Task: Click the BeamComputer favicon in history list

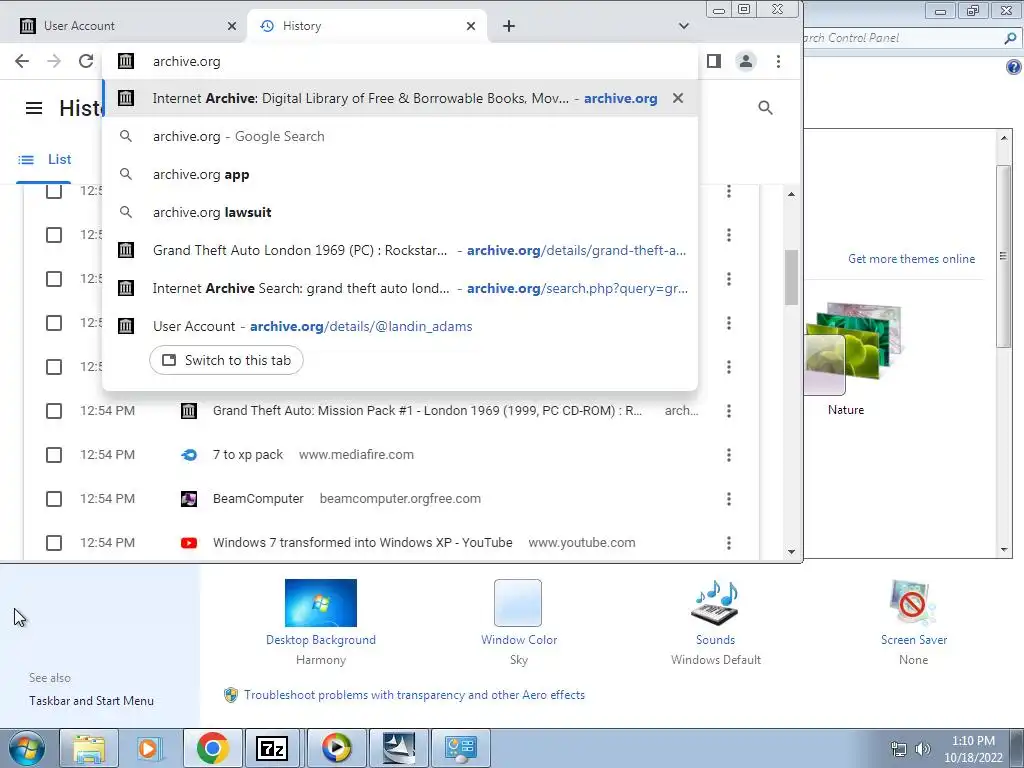Action: click(x=189, y=499)
